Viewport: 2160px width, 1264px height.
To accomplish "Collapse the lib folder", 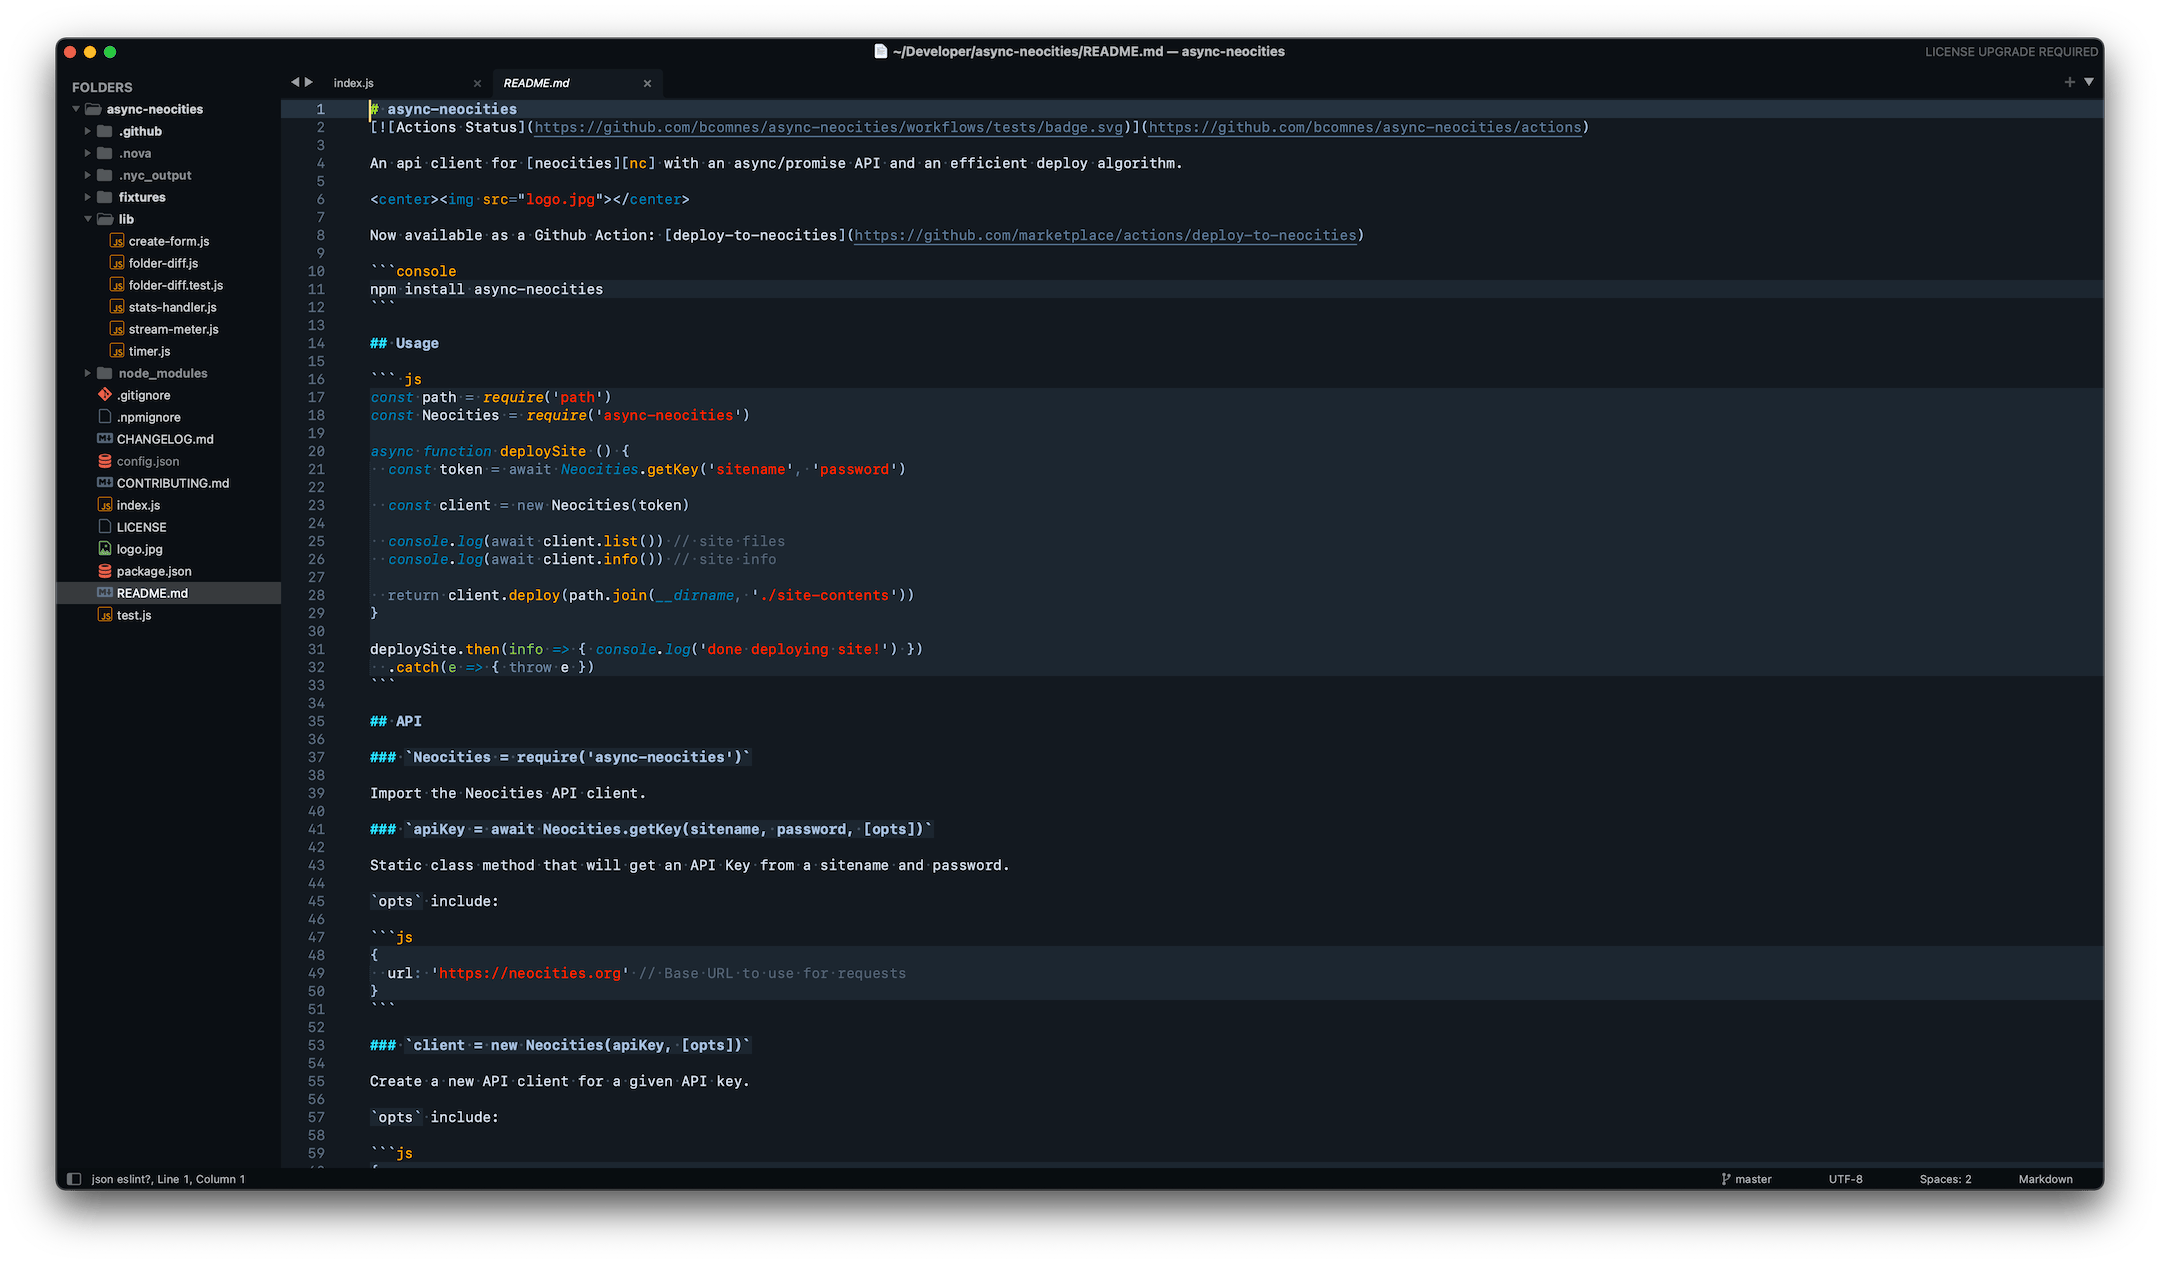I will point(88,219).
